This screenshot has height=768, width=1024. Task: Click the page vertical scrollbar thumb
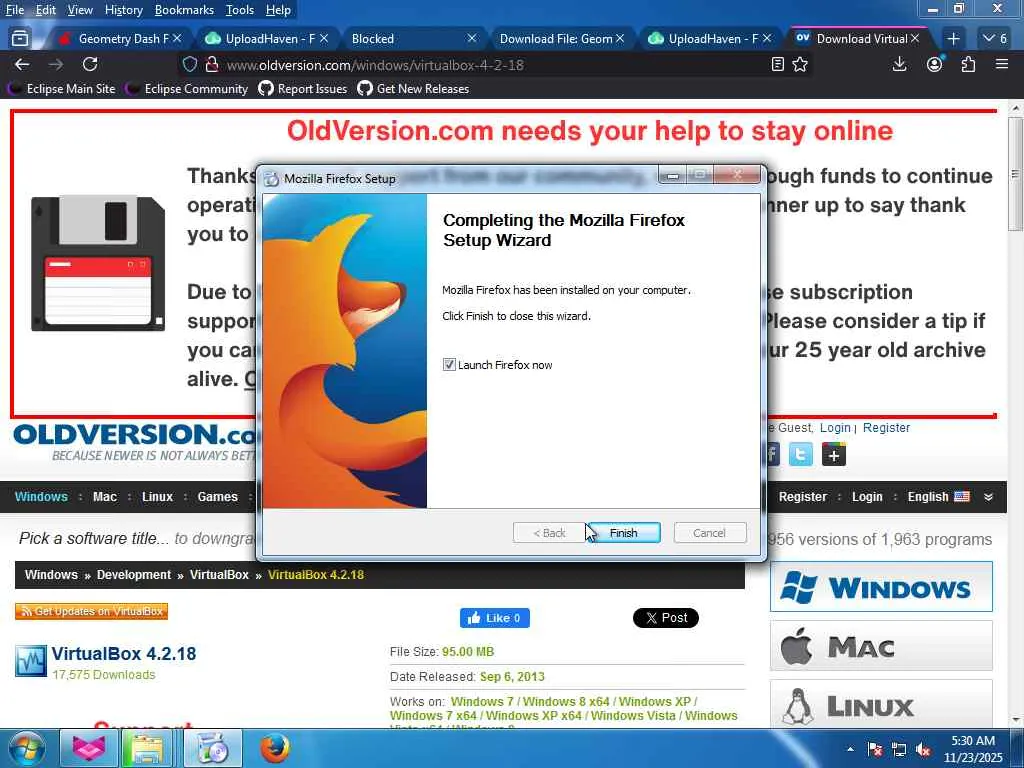click(x=1015, y=174)
